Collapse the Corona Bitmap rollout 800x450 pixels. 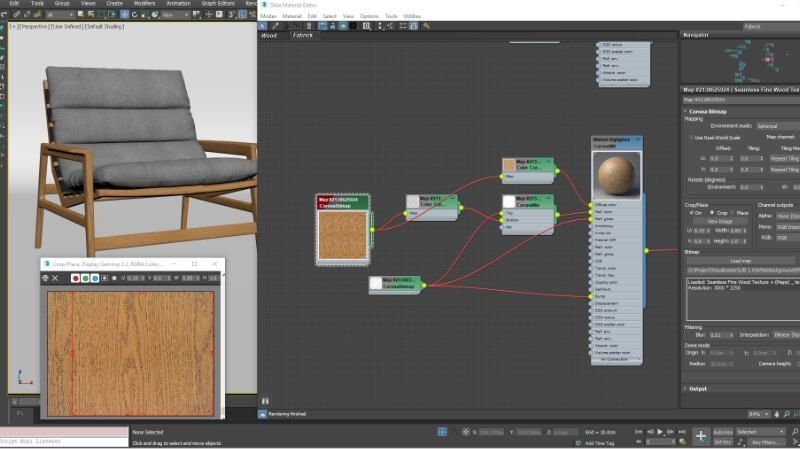point(707,111)
